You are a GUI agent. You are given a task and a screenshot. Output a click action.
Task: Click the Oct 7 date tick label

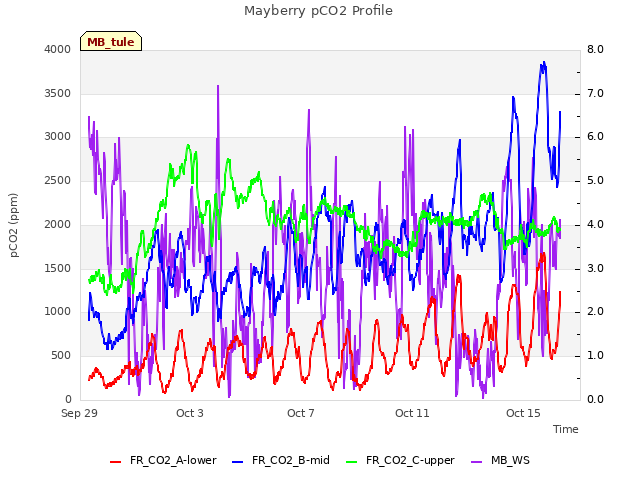pos(301,413)
